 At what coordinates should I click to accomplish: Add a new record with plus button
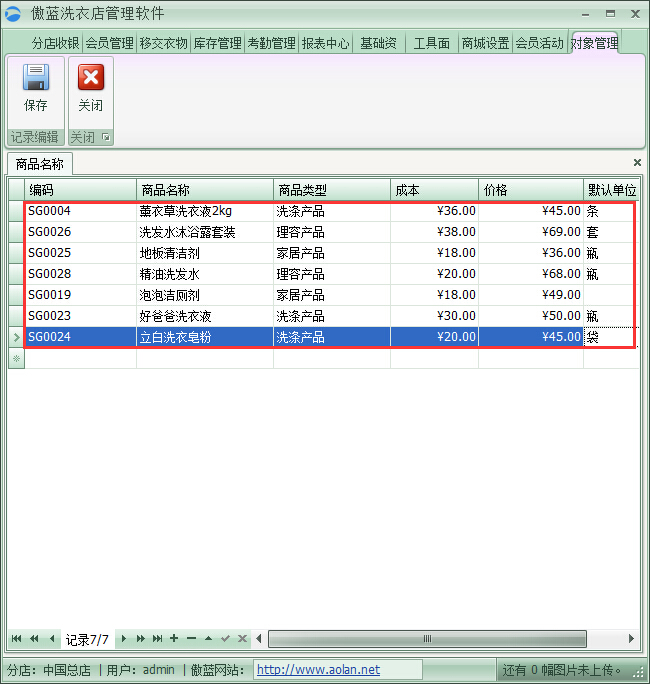[x=174, y=638]
